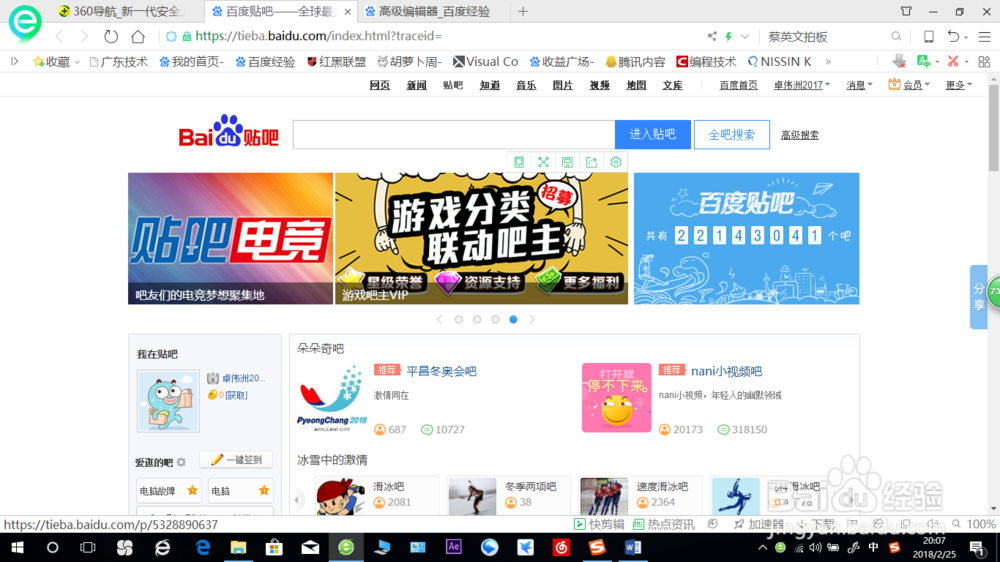
Task: Click the red scissors screenshot icon
Action: click(953, 61)
